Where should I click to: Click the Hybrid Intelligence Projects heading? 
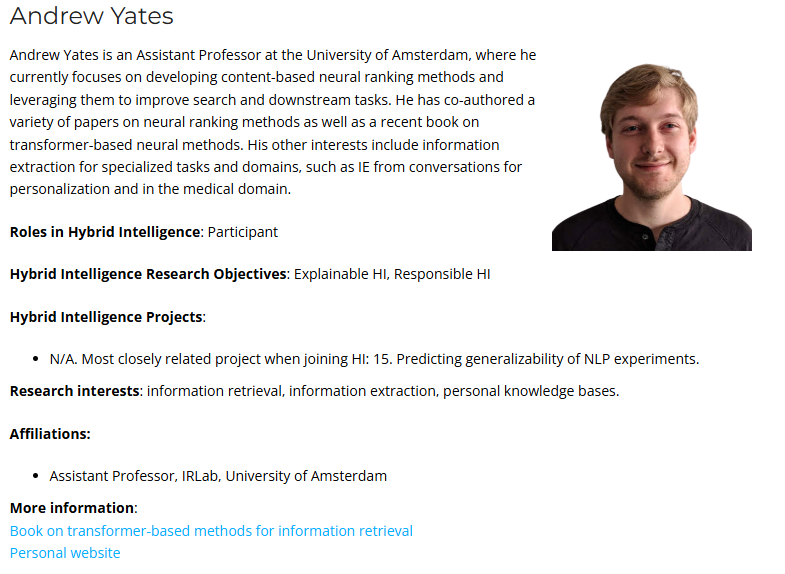[106, 317]
